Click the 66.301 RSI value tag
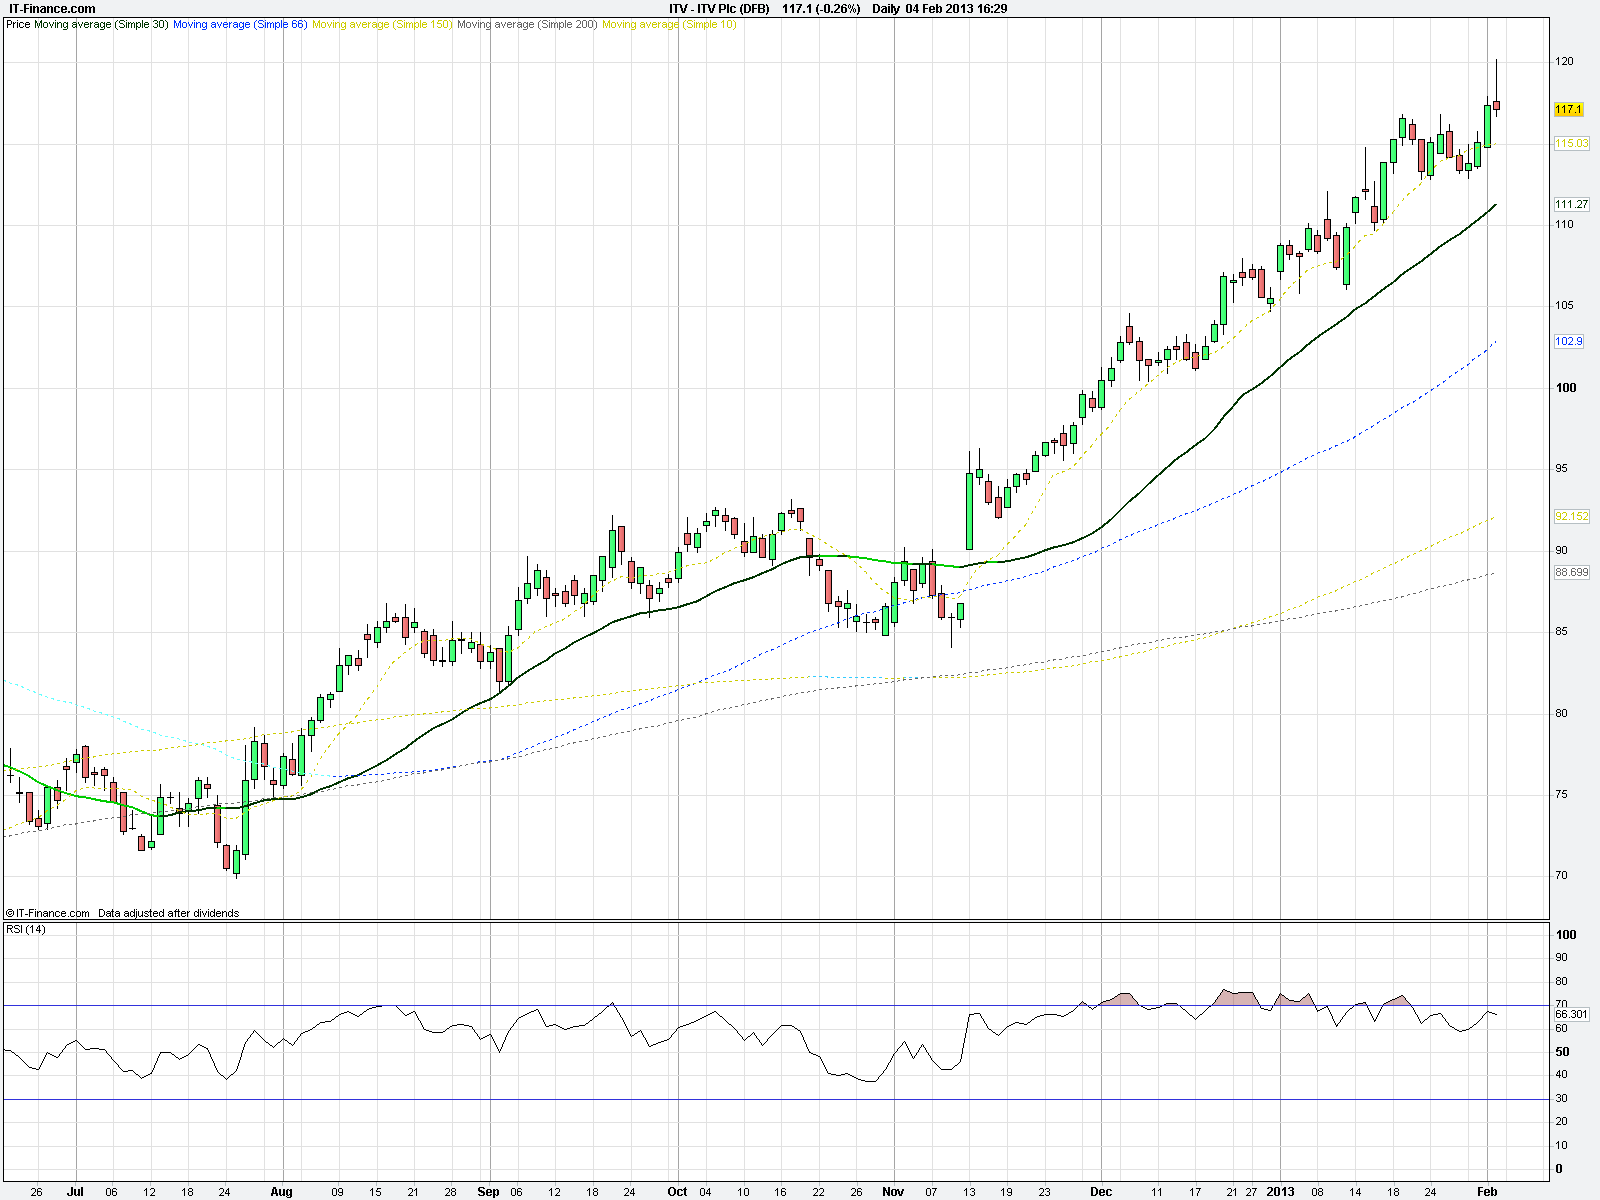 coord(1571,1014)
